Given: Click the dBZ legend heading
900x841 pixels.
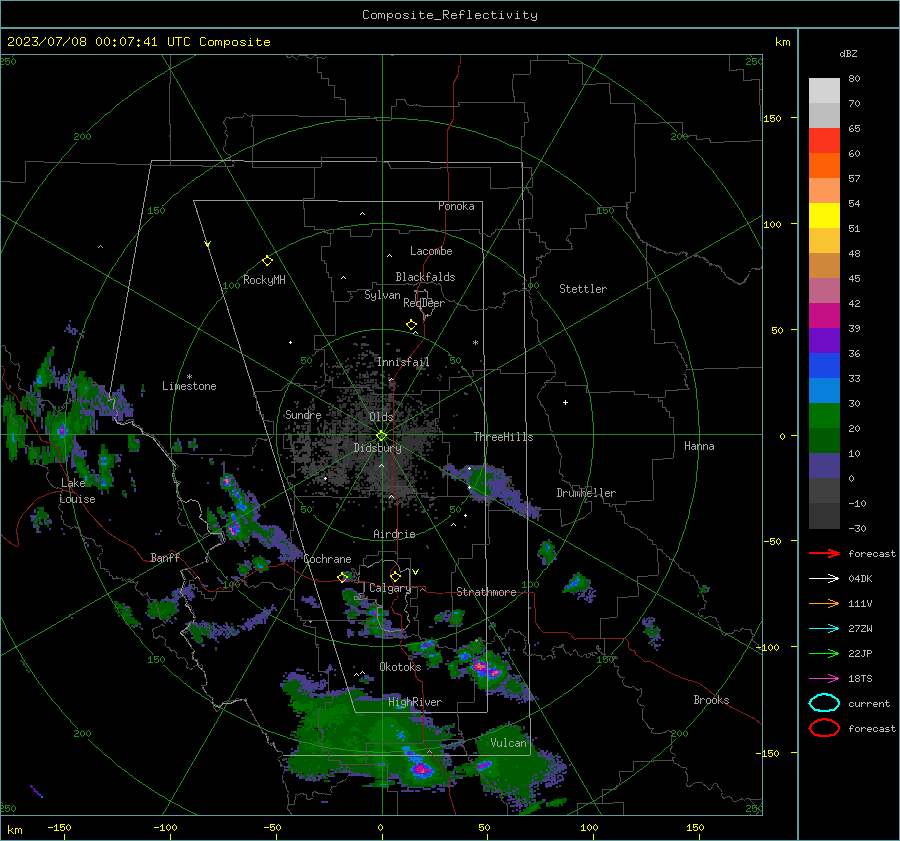Looking at the screenshot, I should 848,54.
